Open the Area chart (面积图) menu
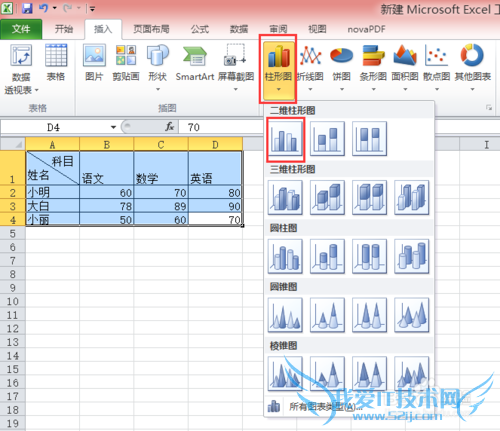This screenshot has height=431, width=500. tap(405, 67)
